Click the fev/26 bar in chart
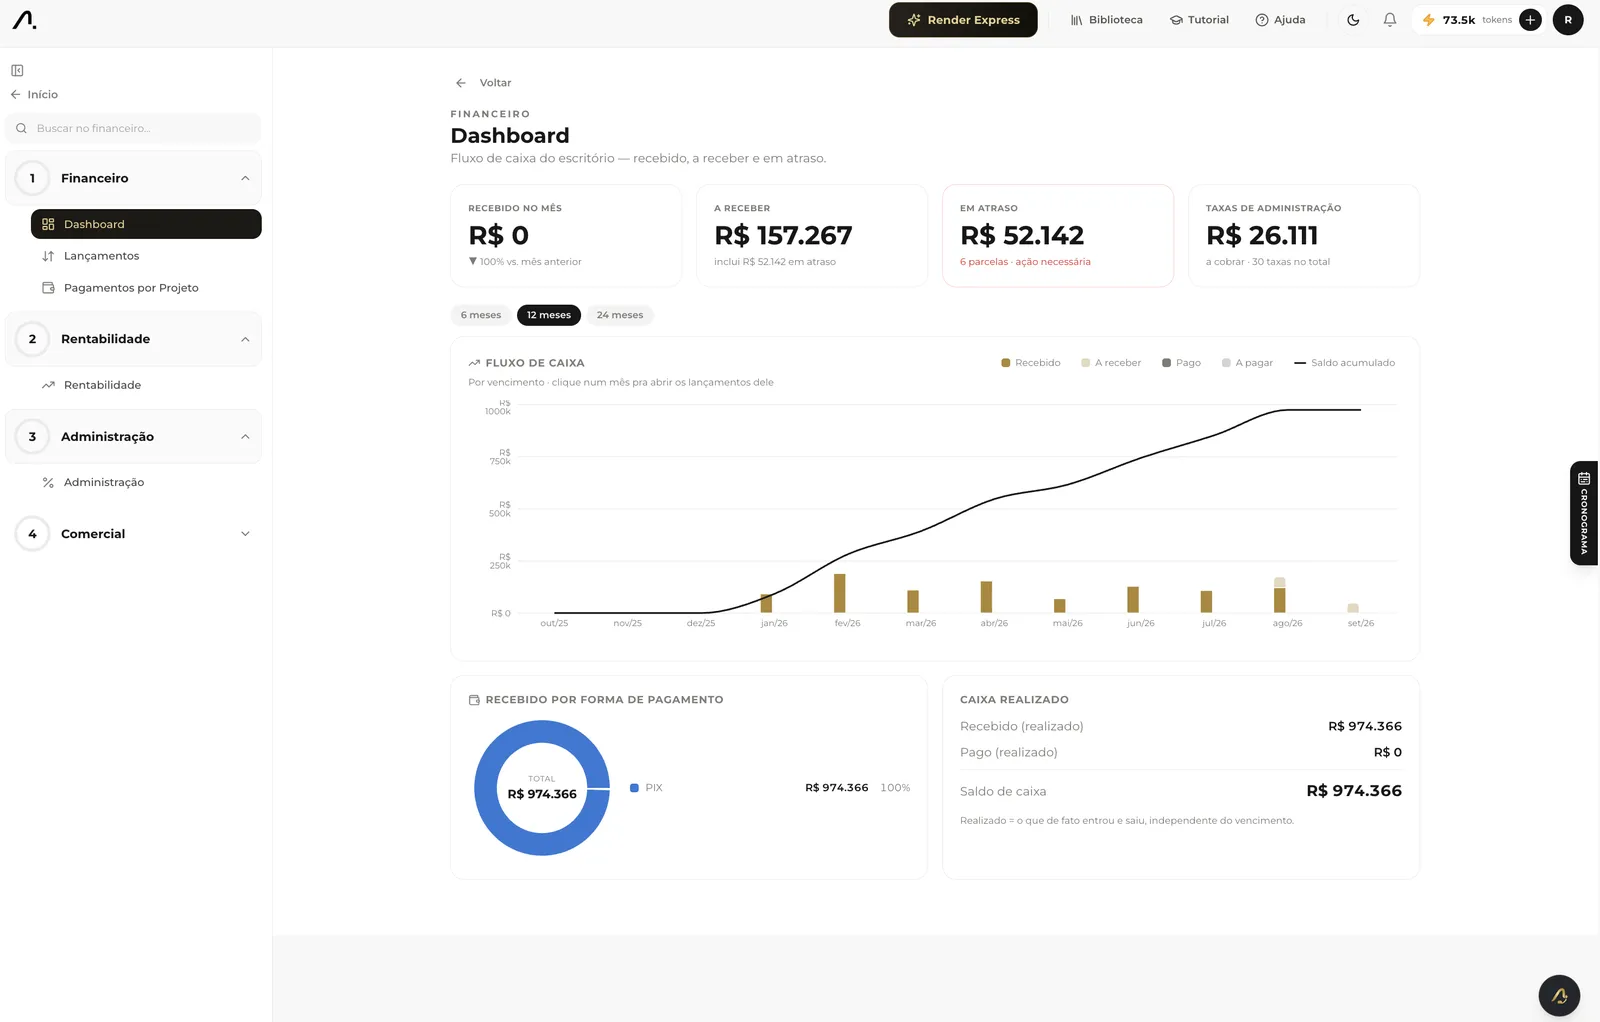The image size is (1600, 1022). coord(840,593)
